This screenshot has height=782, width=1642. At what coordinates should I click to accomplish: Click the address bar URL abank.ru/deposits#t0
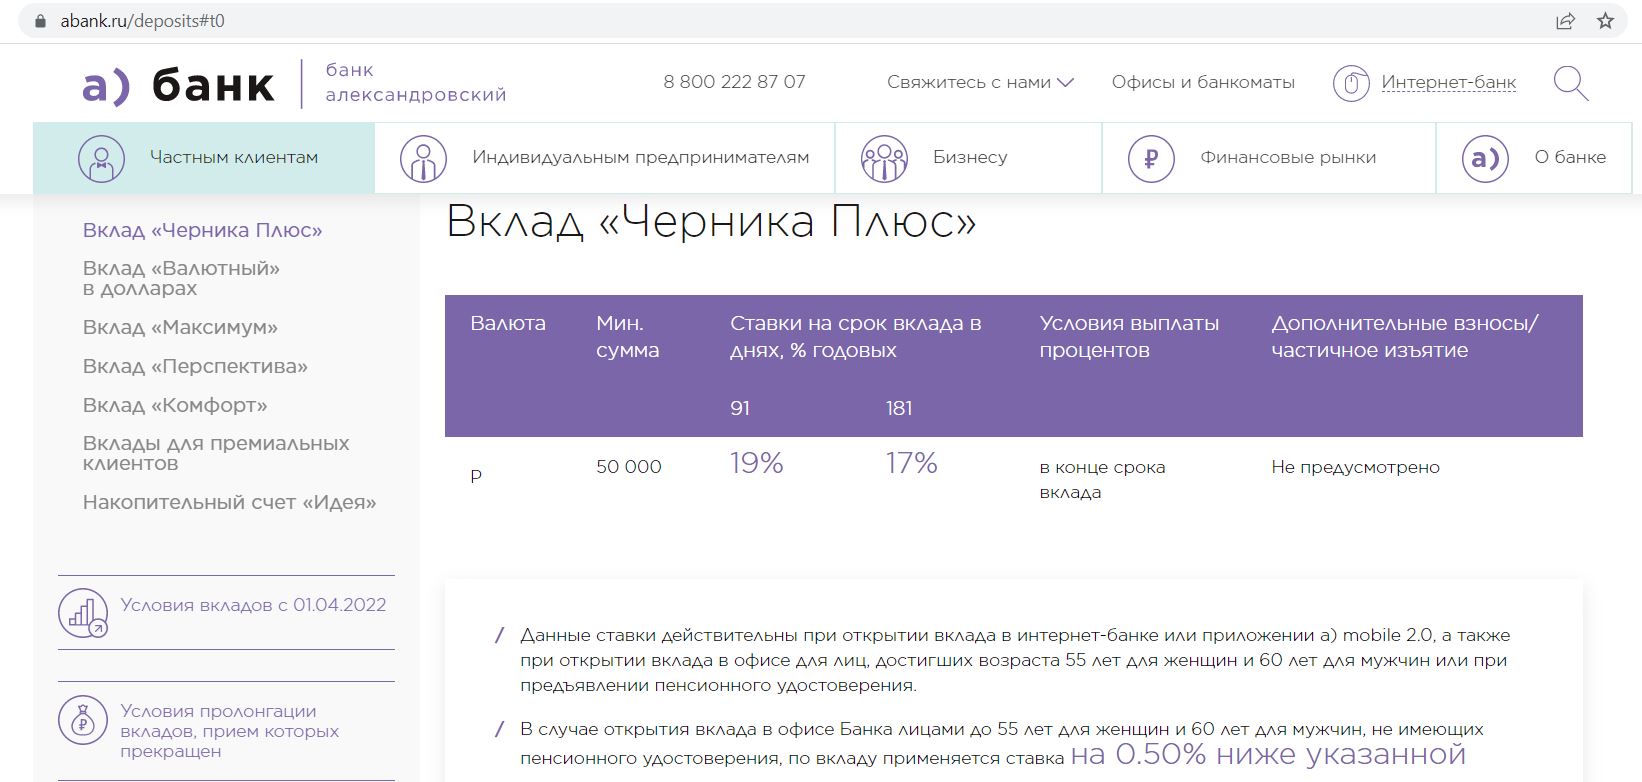point(142,21)
